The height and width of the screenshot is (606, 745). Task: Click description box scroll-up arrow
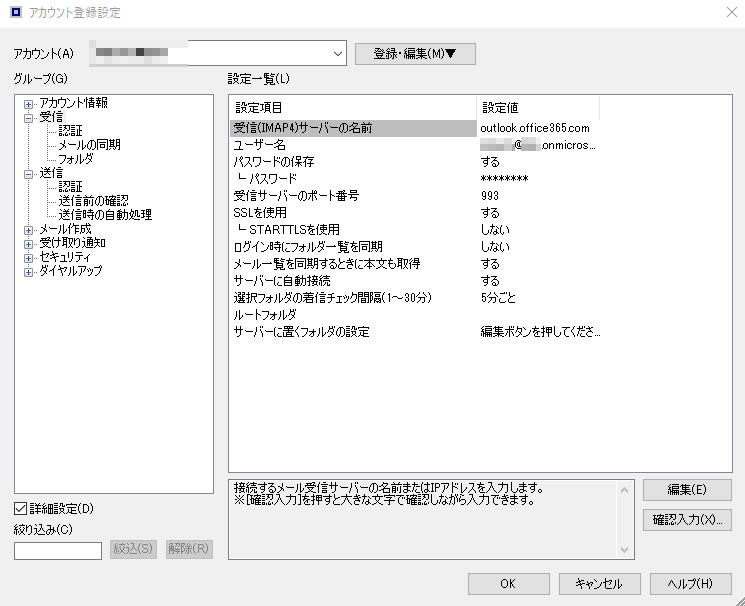point(624,490)
